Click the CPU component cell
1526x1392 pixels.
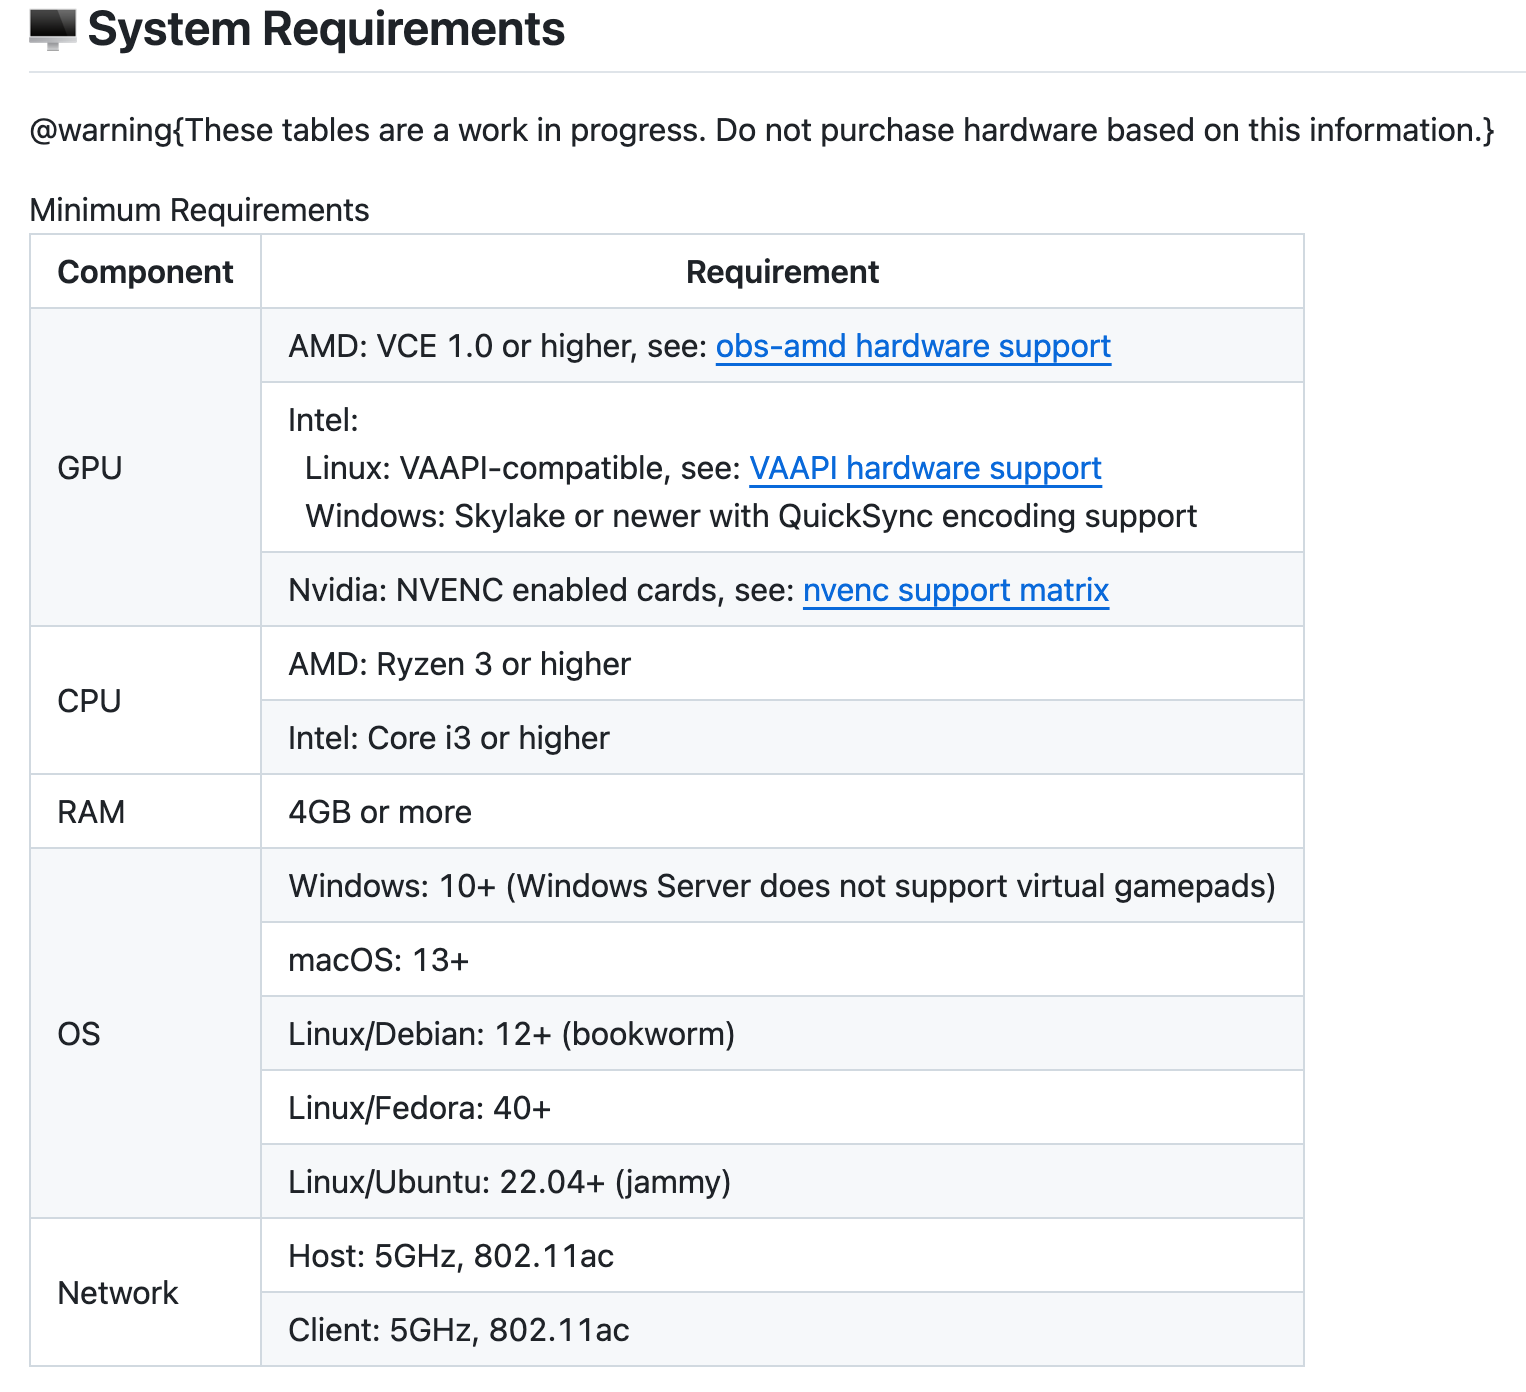[x=146, y=701]
